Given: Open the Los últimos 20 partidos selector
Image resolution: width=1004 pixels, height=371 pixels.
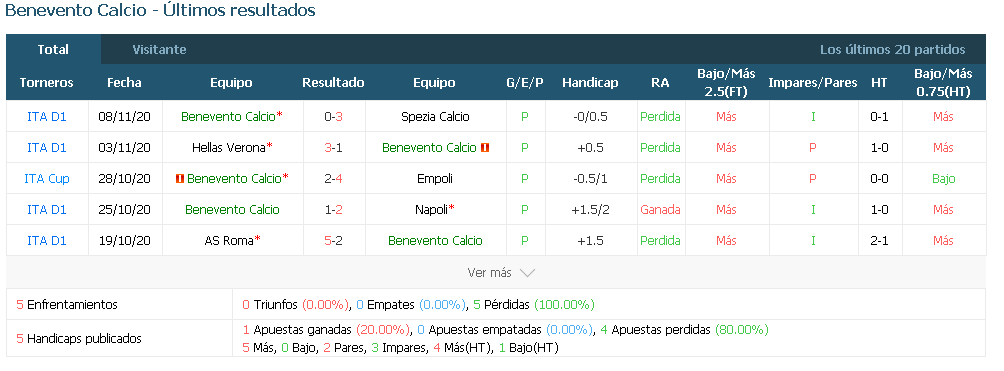Looking at the screenshot, I should 893,49.
